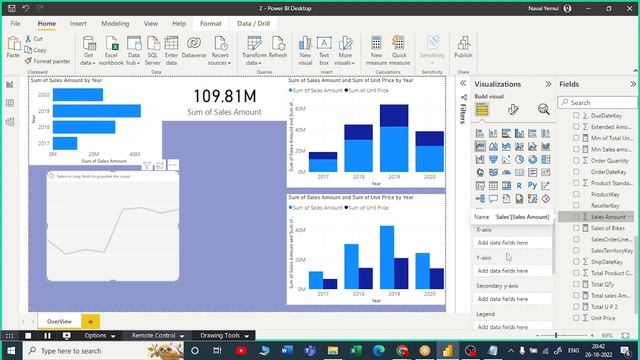Create a New measure

pyautogui.click(x=376, y=51)
